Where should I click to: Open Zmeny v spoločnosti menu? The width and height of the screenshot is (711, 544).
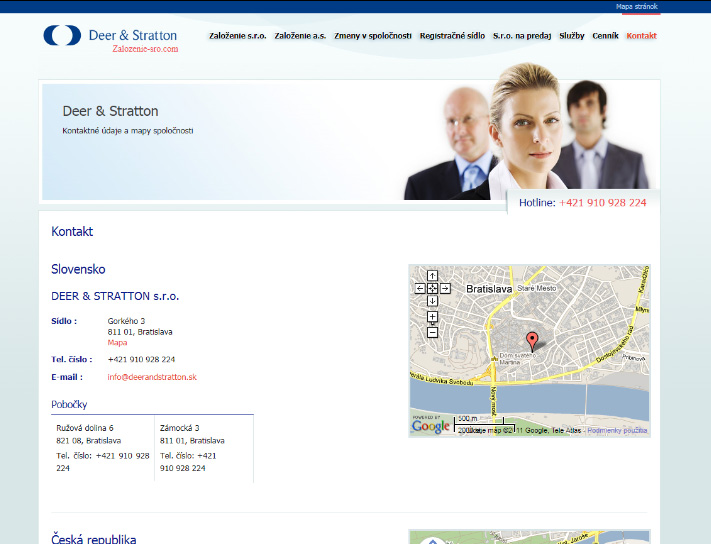pyautogui.click(x=373, y=36)
